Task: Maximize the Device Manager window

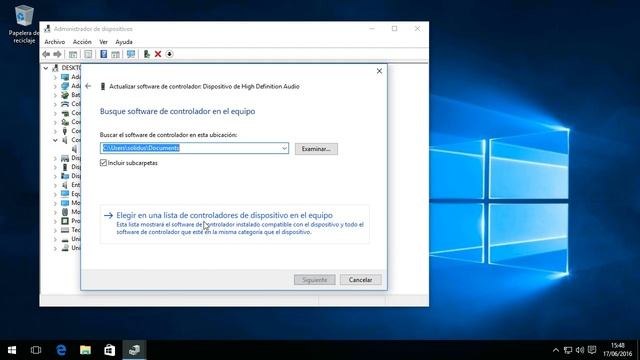Action: click(x=394, y=29)
